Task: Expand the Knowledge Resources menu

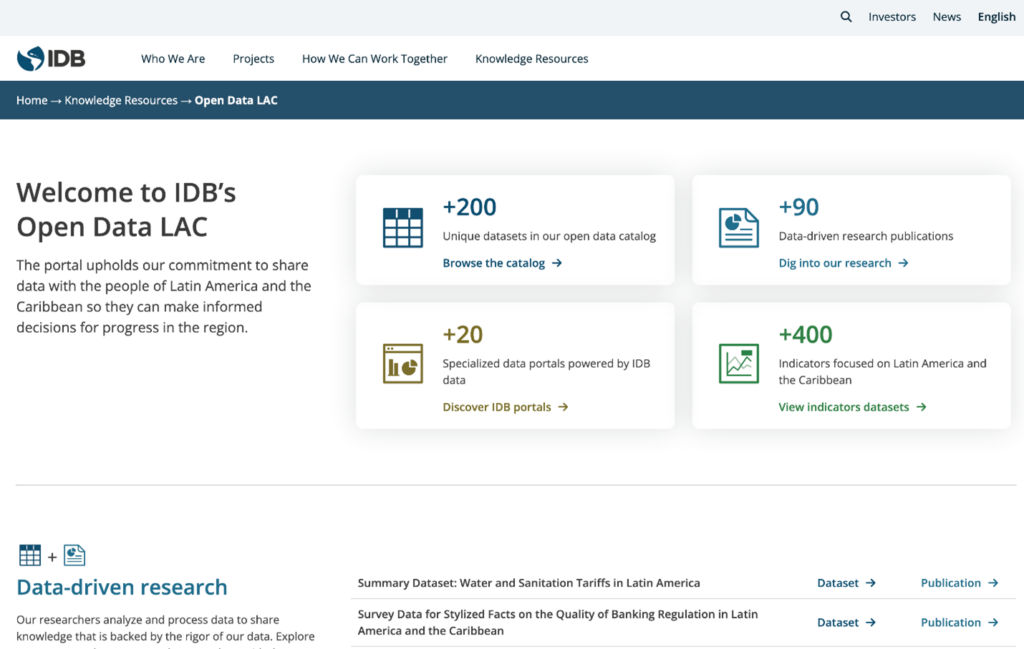Action: click(x=531, y=59)
